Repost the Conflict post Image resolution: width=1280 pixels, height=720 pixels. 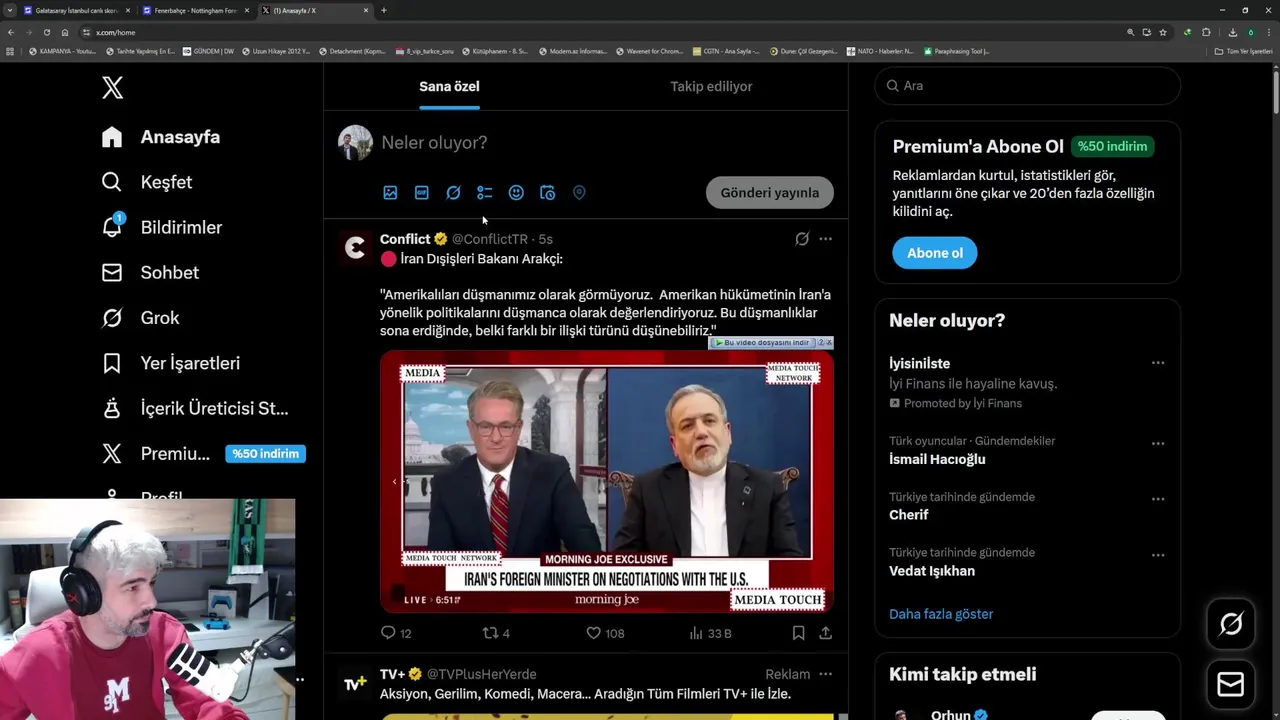pos(496,633)
